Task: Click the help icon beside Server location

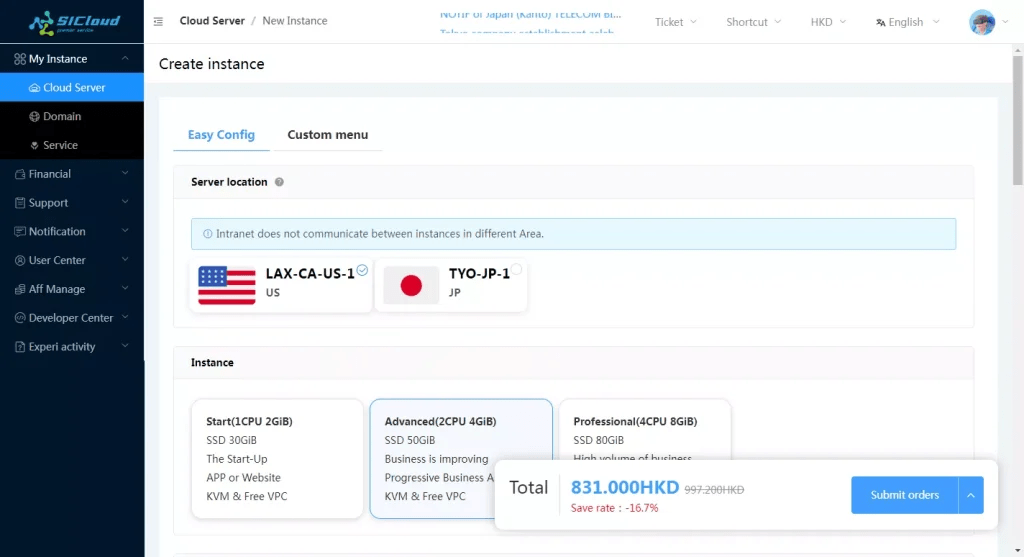Action: click(x=279, y=182)
